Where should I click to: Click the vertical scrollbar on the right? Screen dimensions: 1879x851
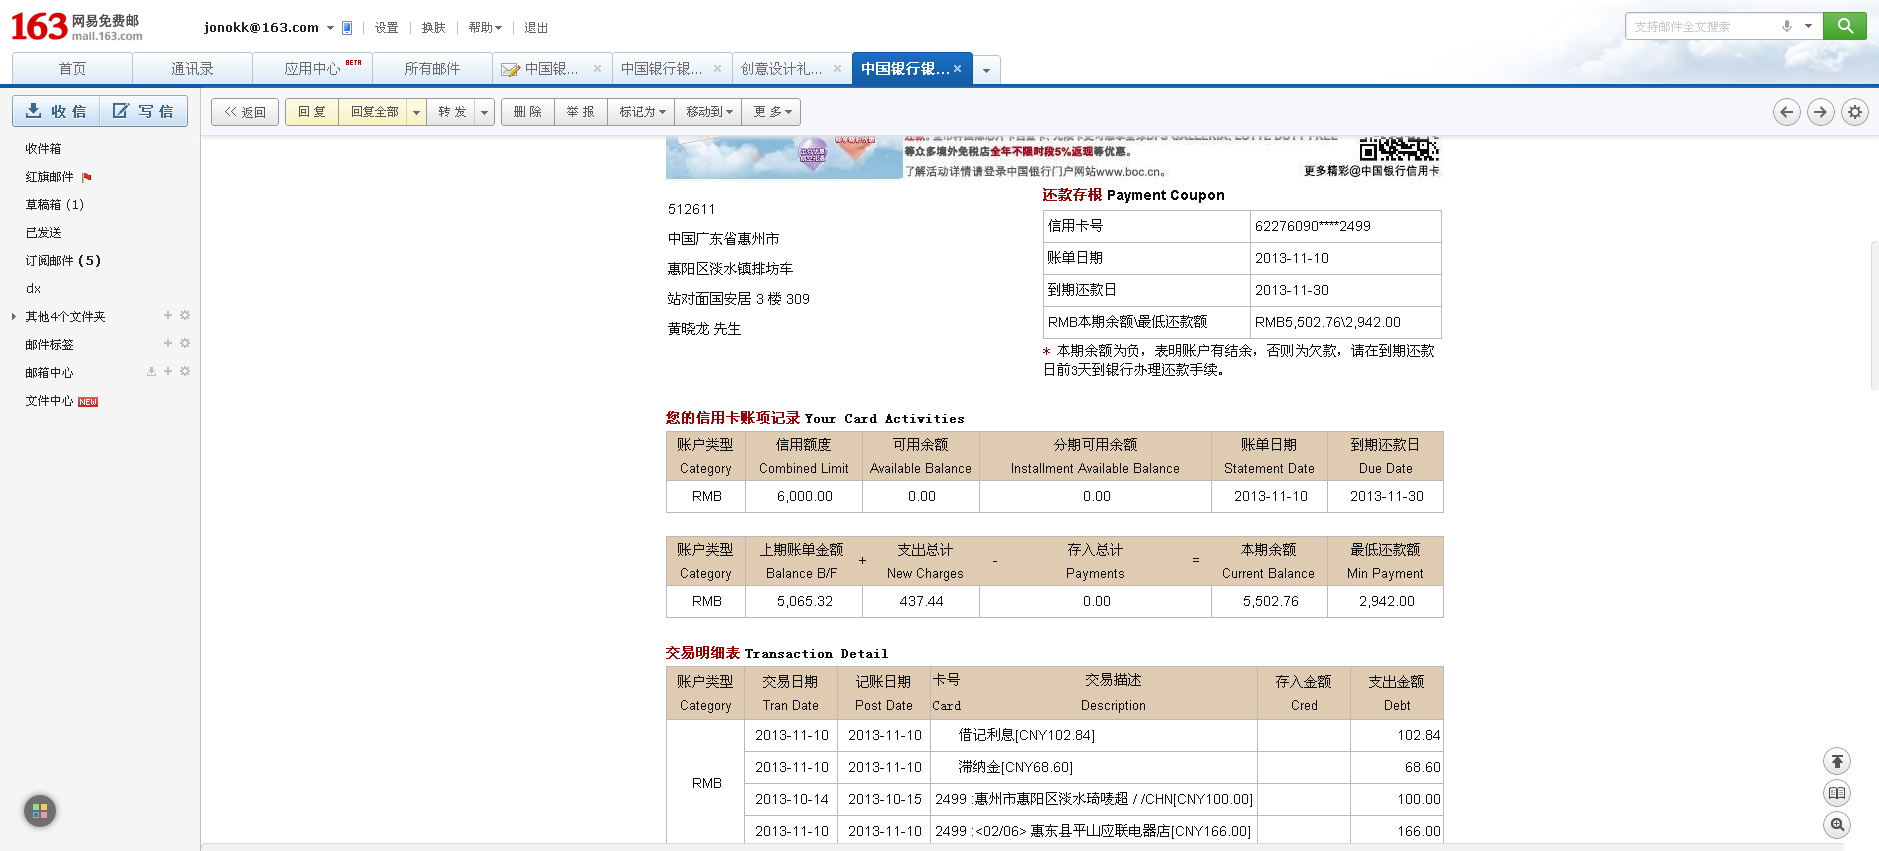point(1874,315)
